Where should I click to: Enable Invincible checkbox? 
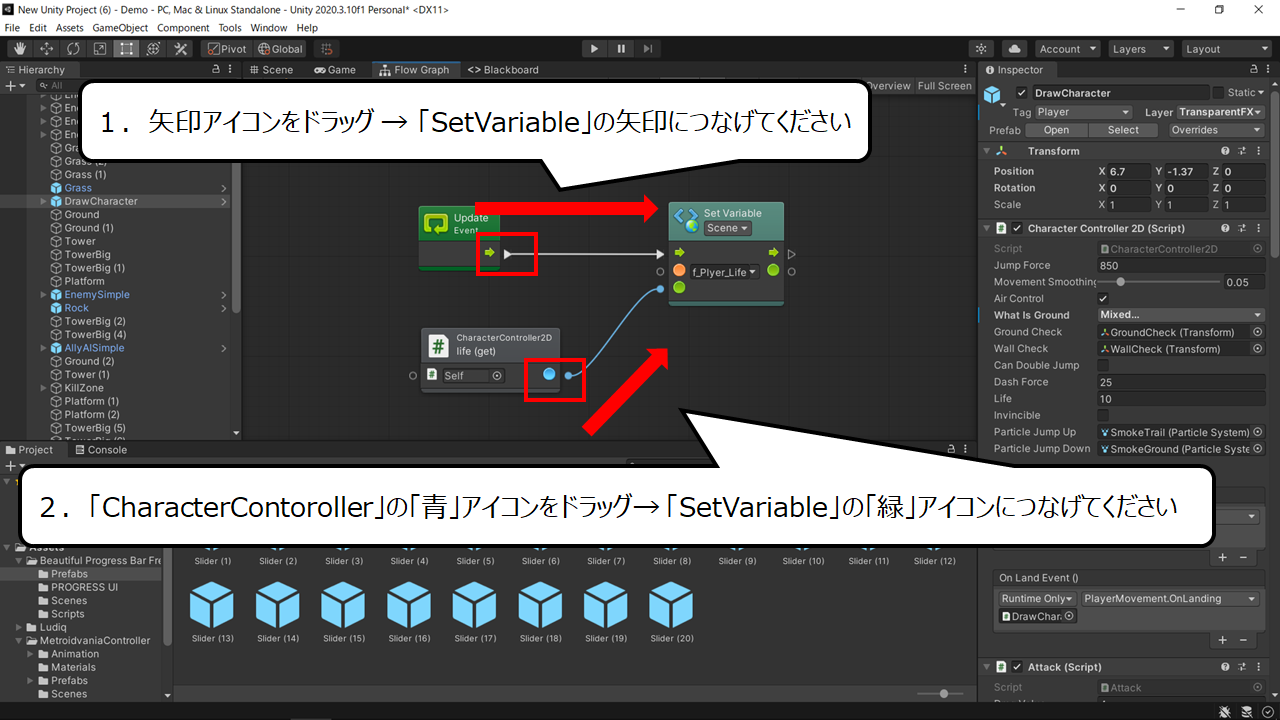coord(1103,415)
